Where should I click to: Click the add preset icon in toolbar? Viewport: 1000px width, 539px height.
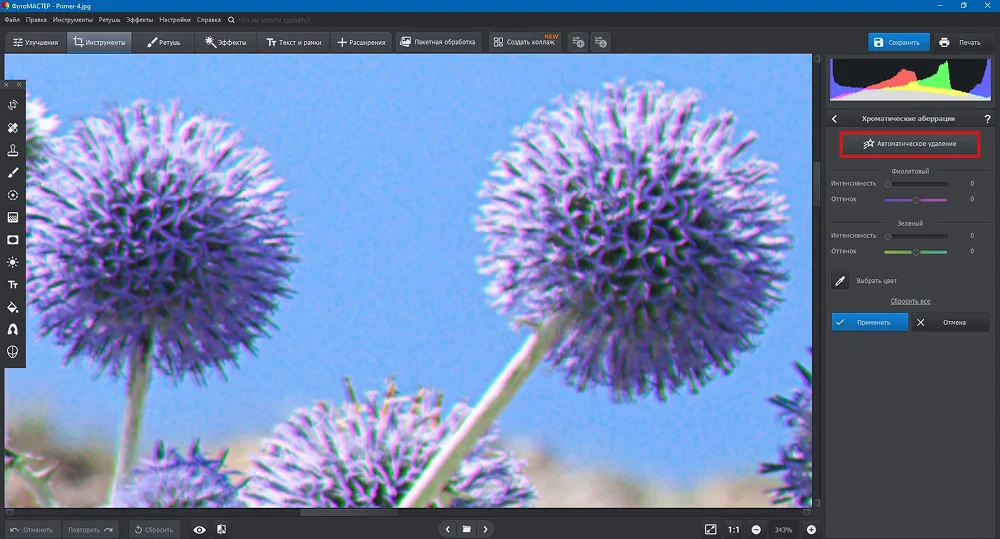tap(578, 42)
